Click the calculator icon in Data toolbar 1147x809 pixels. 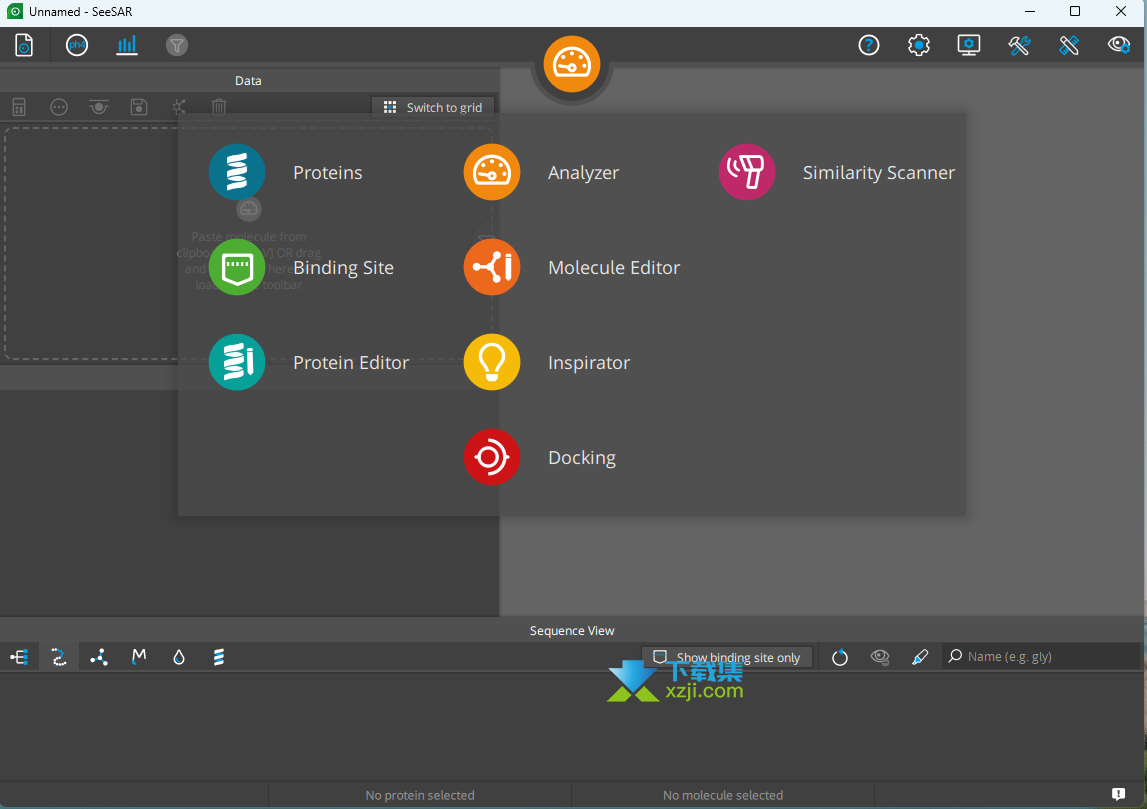coord(19,108)
